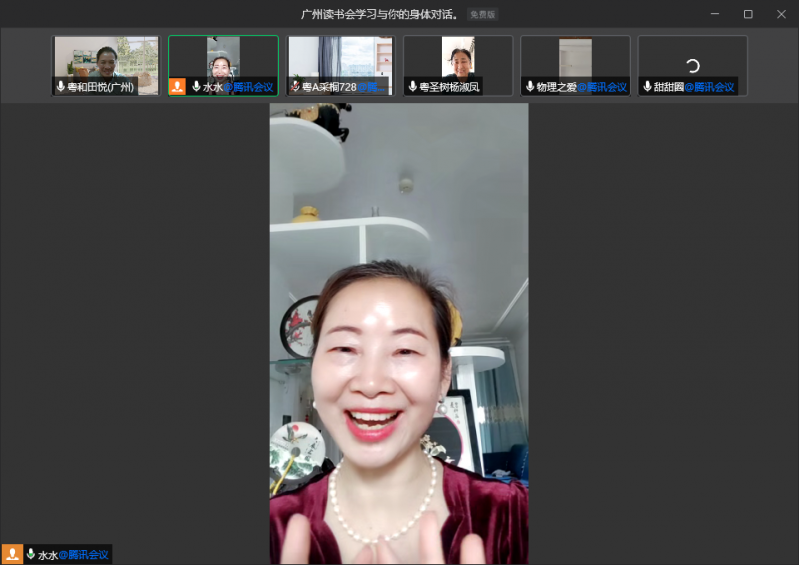Select 粤圣树杨淑凤 video thumbnail
Screen dimensions: 799x565
point(458,58)
